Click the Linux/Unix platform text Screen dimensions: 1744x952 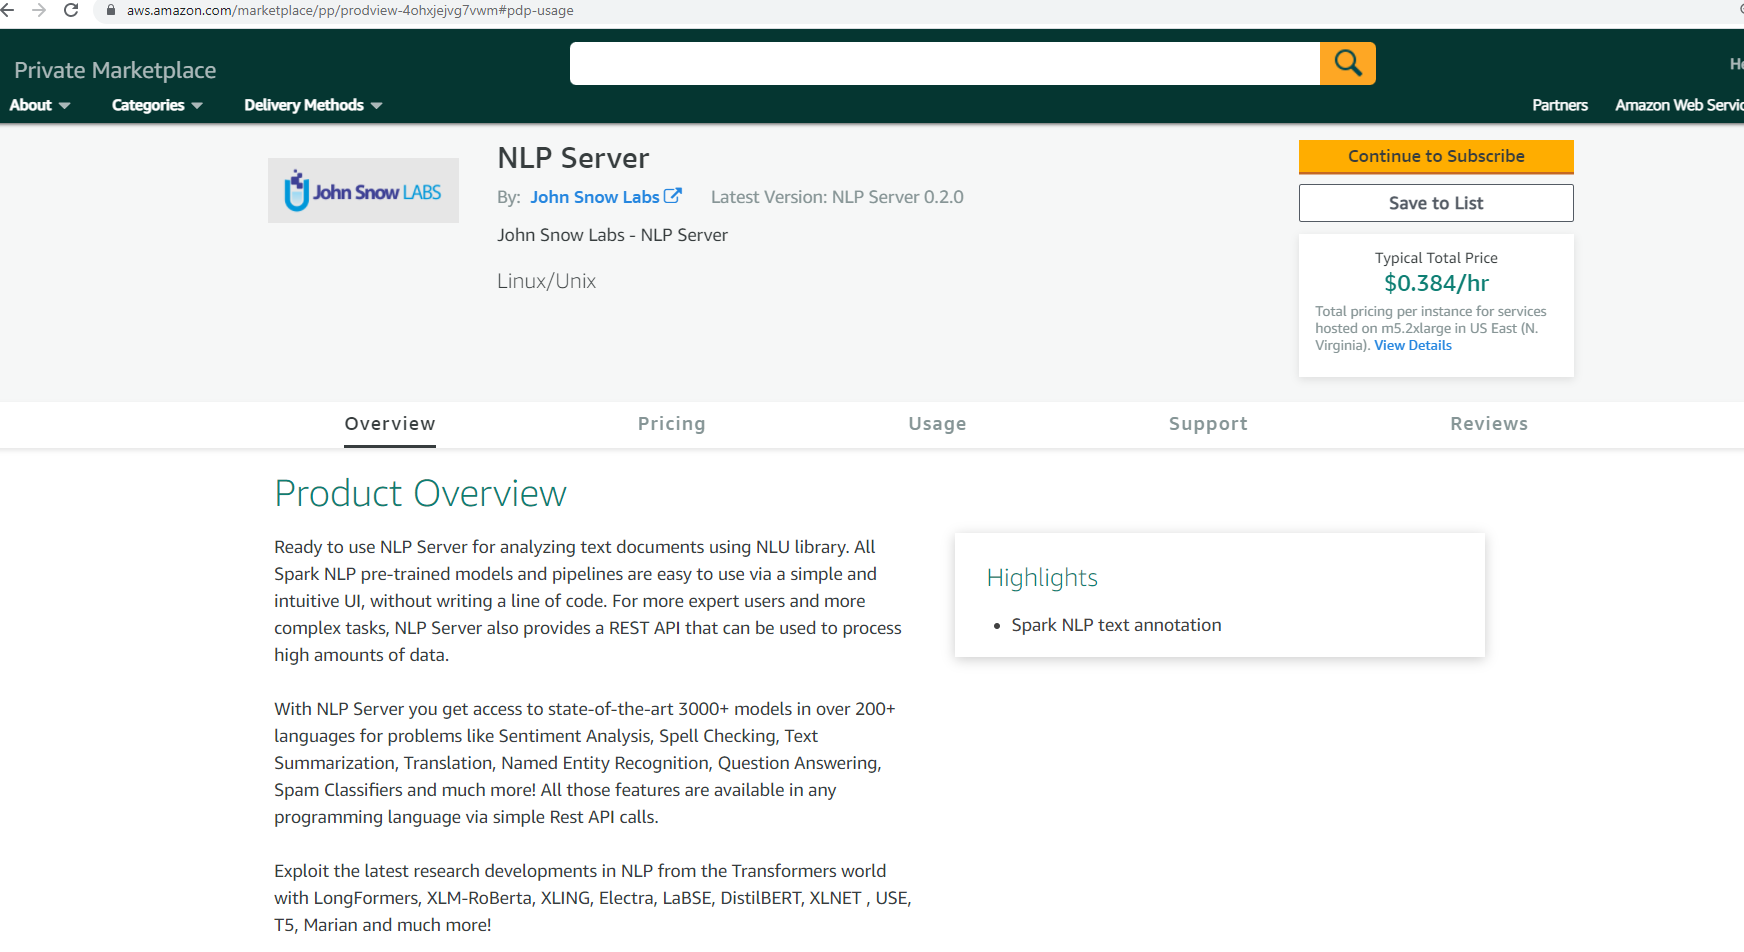[546, 281]
